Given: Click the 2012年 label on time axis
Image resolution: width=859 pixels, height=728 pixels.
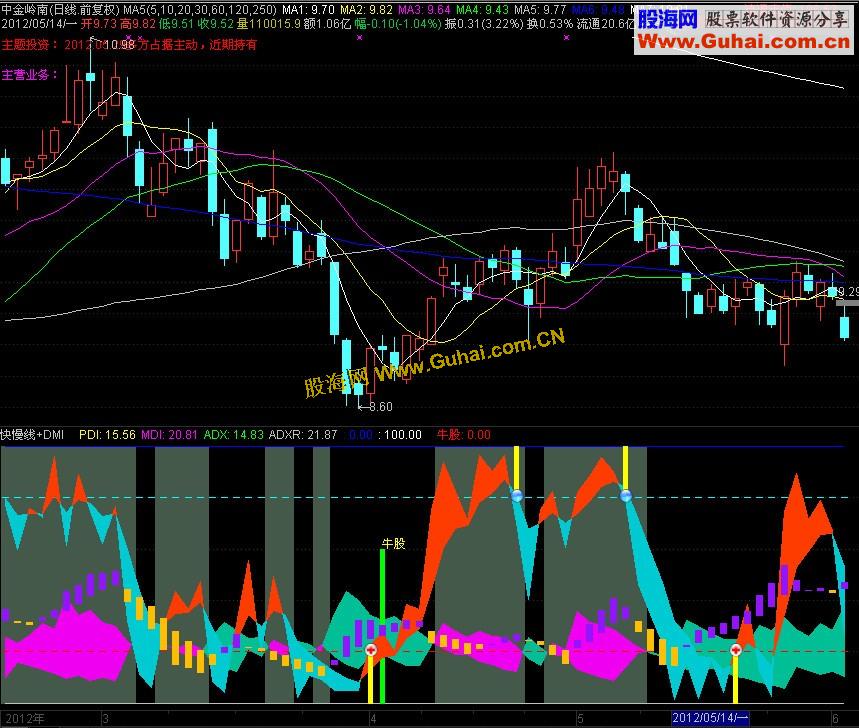Looking at the screenshot, I should click(x=25, y=719).
